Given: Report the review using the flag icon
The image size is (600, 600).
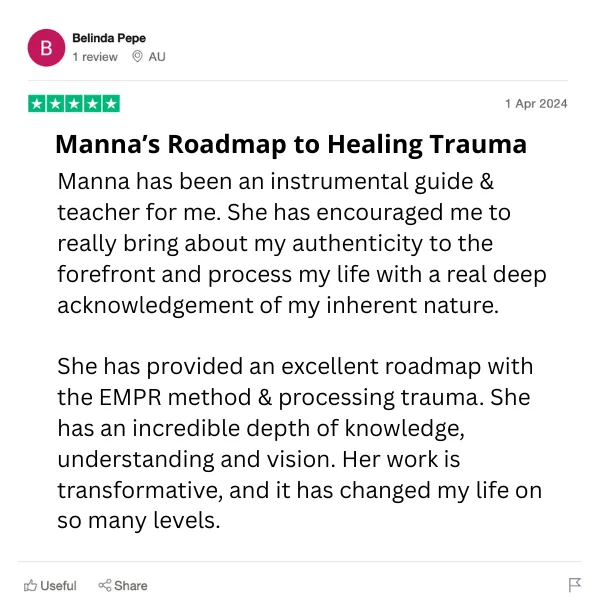Looking at the screenshot, I should coord(574,584).
